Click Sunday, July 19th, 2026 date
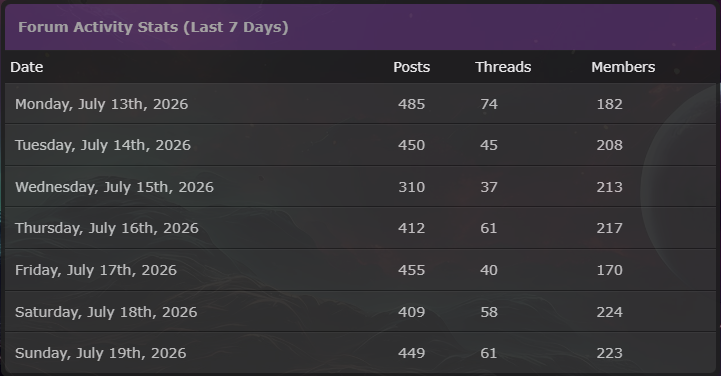This screenshot has width=721, height=376. (101, 353)
